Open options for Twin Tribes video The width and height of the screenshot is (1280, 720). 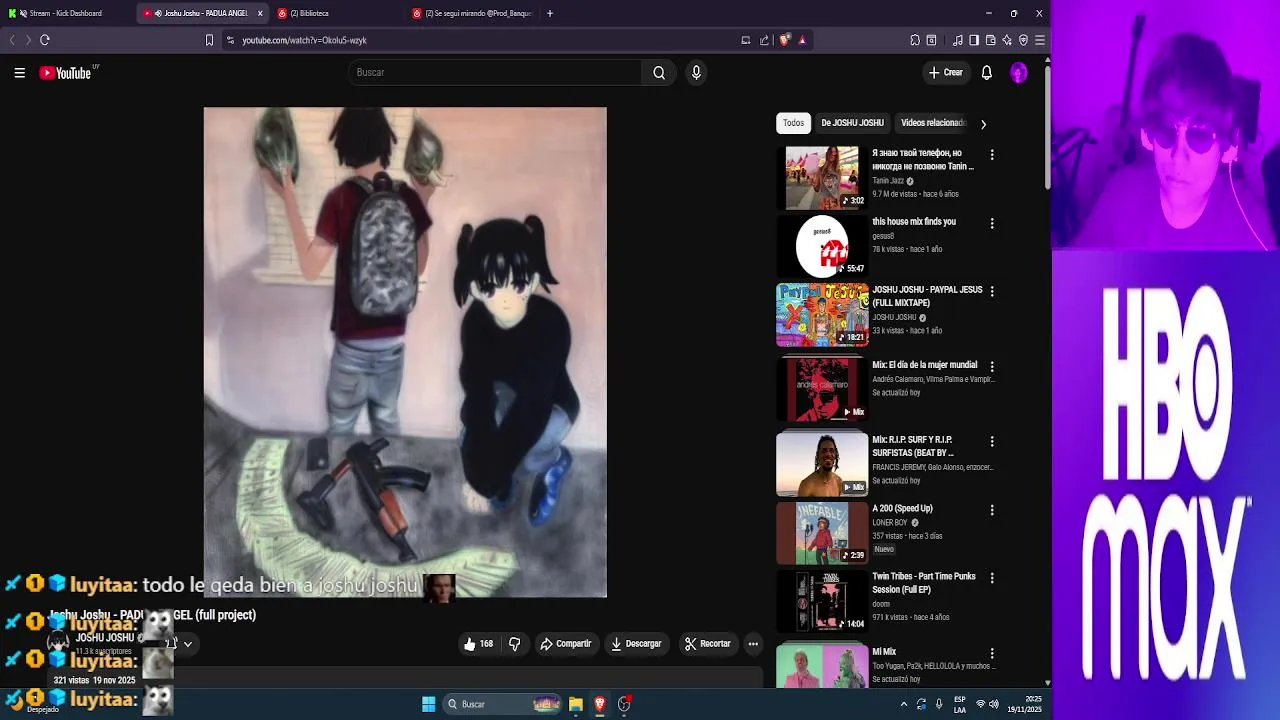[992, 578]
